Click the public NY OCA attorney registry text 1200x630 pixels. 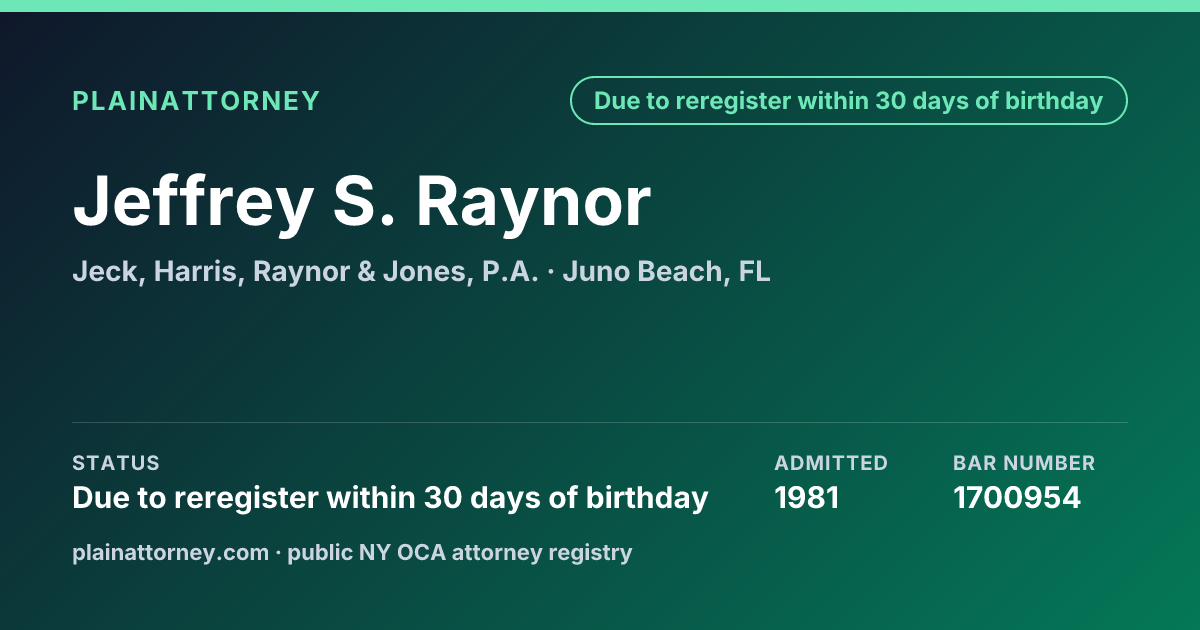tap(460, 553)
